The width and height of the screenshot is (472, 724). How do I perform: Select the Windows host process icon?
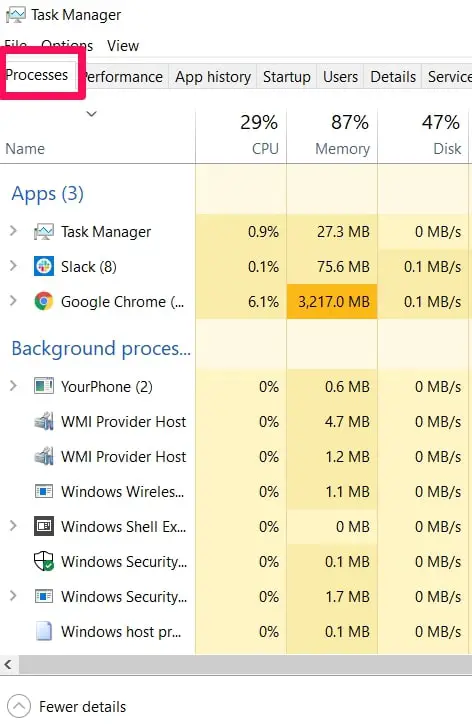pos(44,631)
